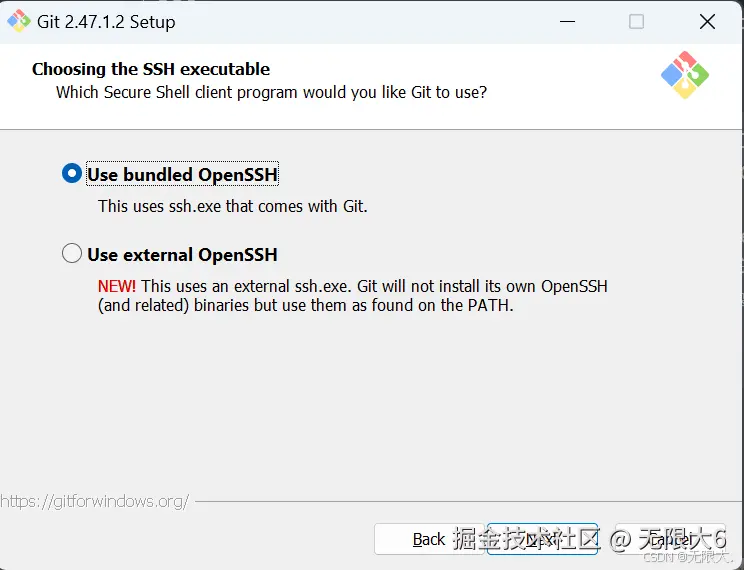The height and width of the screenshot is (570, 744).
Task: Select the Use external OpenSSH radio button
Action: pos(72,254)
